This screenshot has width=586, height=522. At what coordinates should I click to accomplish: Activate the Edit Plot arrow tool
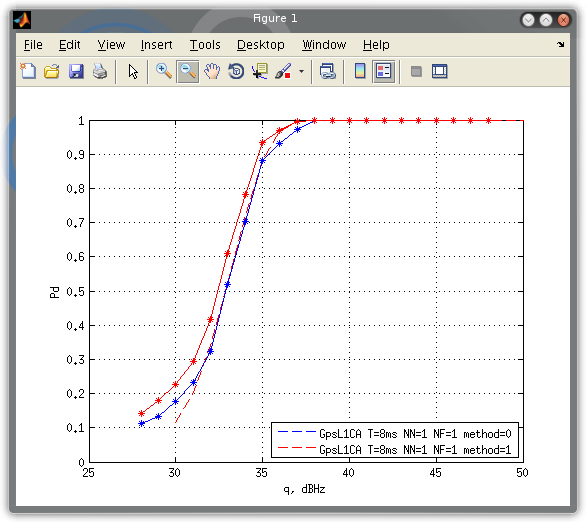[x=133, y=71]
